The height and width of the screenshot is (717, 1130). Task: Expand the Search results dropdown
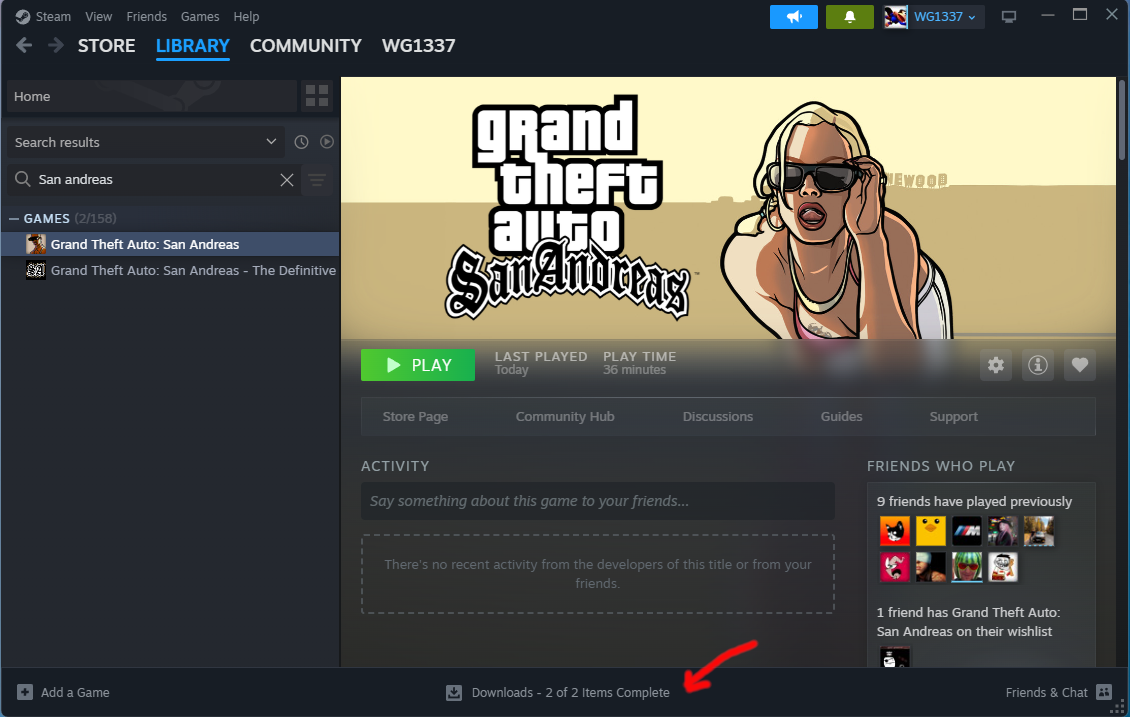pos(146,142)
